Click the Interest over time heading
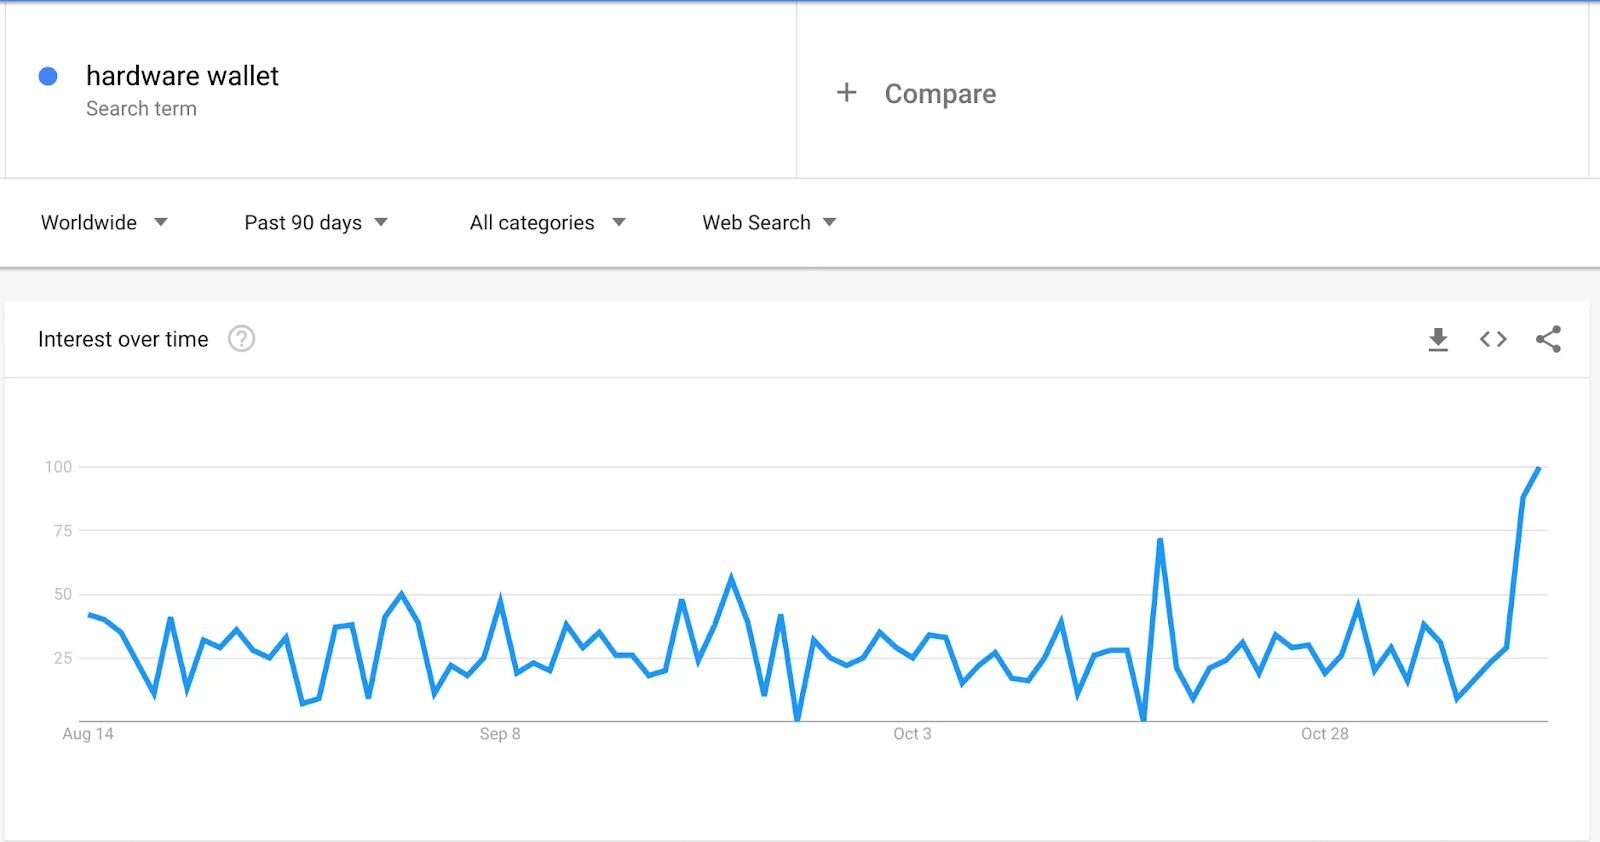 pyautogui.click(x=123, y=339)
